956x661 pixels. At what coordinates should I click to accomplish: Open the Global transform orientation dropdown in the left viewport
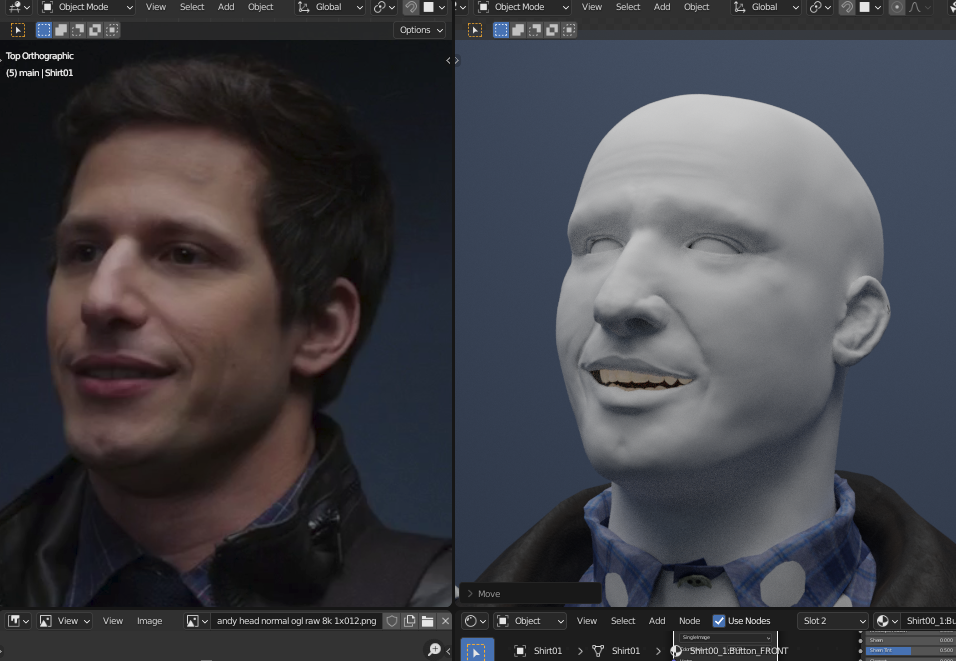(x=330, y=7)
